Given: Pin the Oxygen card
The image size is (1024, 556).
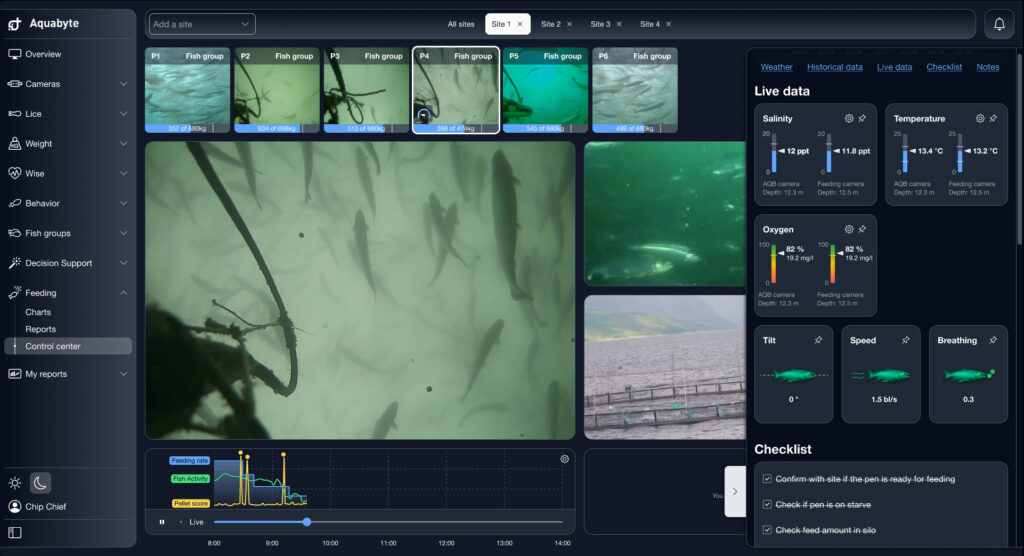Looking at the screenshot, I should [x=862, y=229].
